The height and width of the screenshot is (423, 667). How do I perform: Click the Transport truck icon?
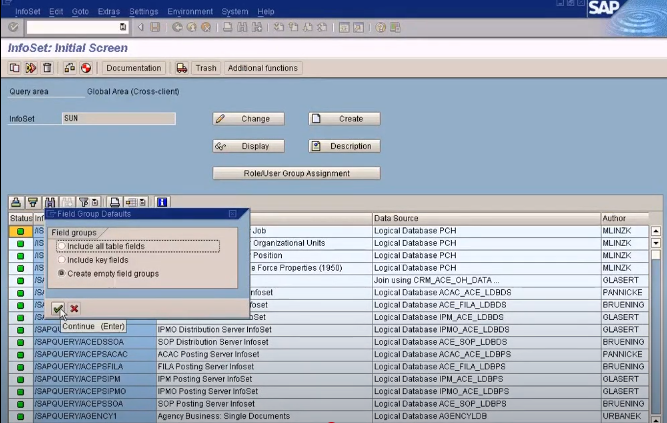click(x=182, y=68)
